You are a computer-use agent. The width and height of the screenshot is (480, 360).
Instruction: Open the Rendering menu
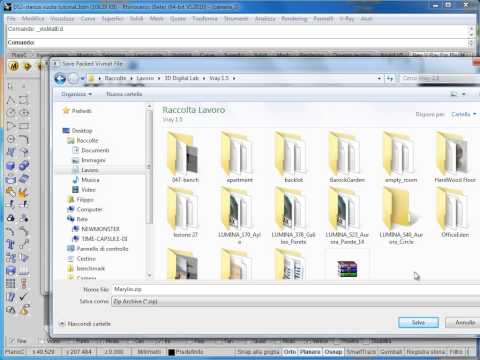click(x=294, y=19)
